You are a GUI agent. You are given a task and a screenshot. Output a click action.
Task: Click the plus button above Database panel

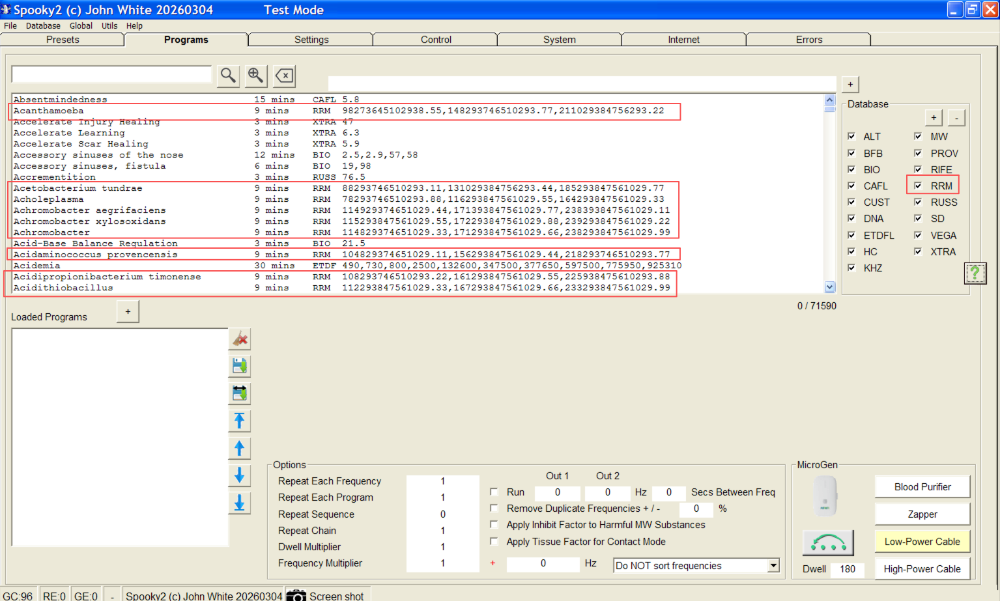[x=850, y=84]
